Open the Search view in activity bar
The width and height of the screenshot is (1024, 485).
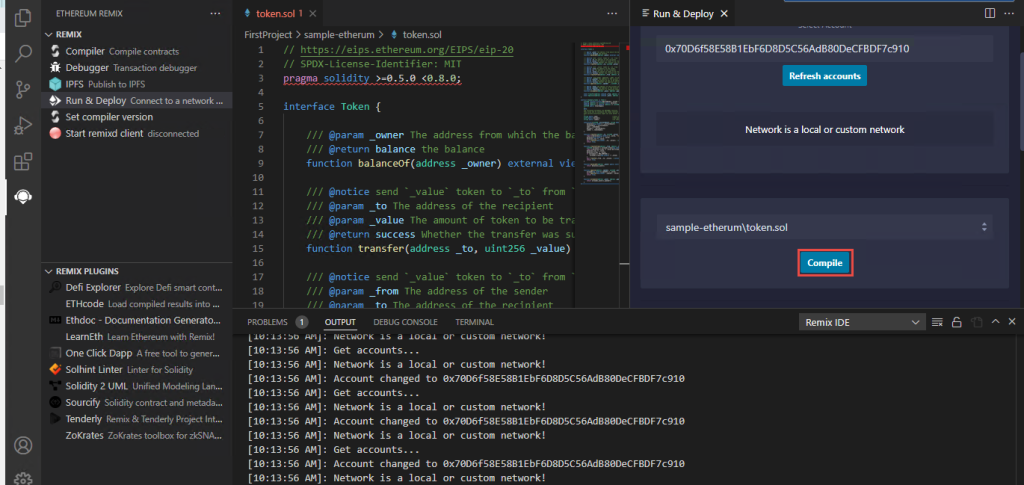22,54
